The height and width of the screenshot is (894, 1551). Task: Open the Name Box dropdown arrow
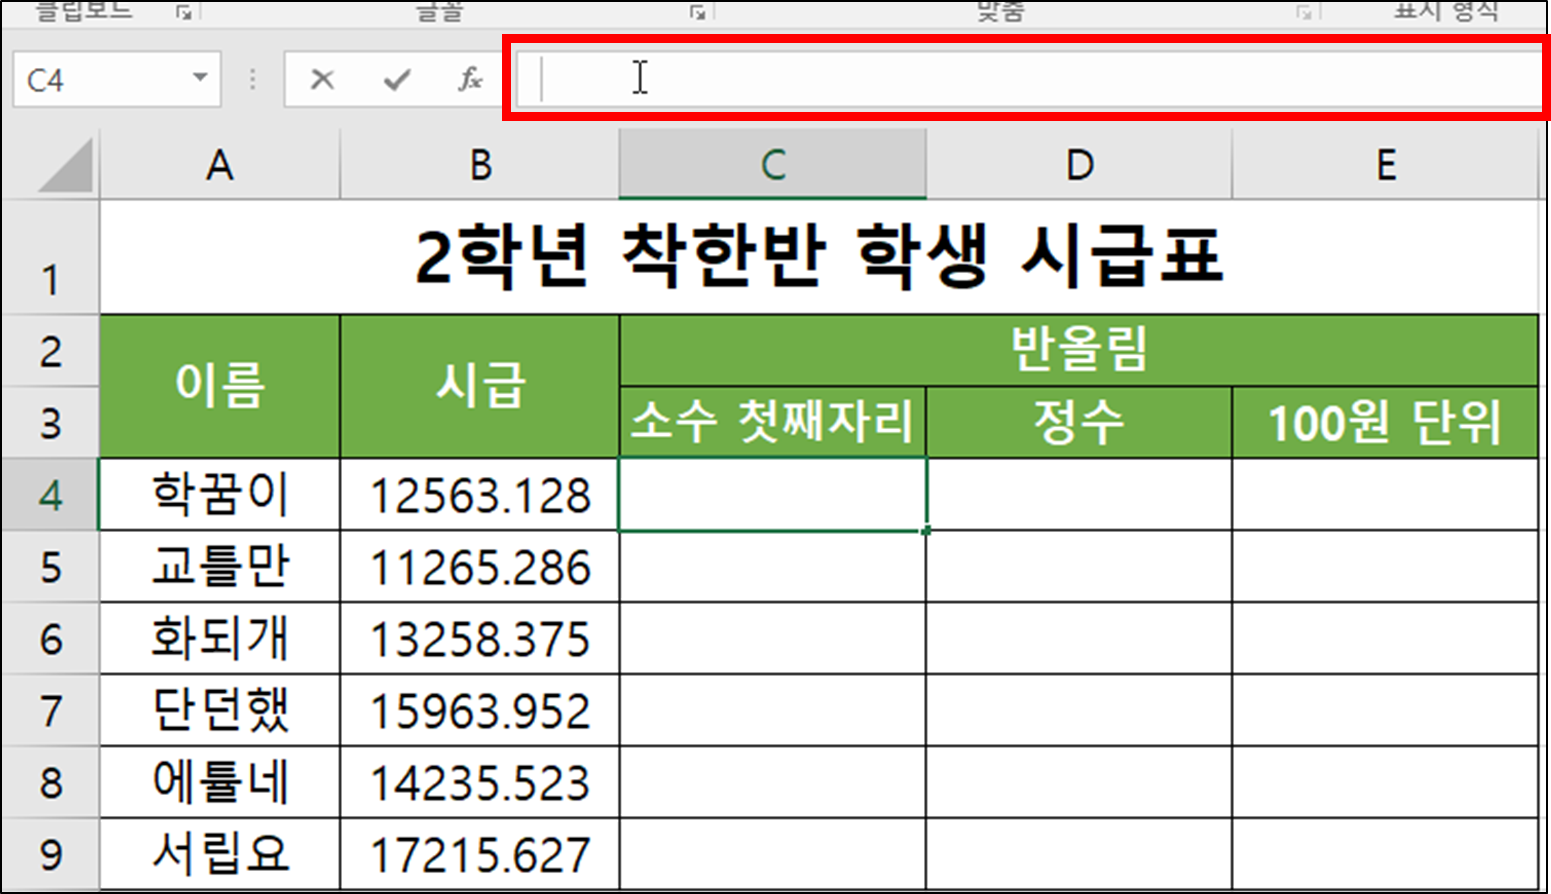point(198,79)
